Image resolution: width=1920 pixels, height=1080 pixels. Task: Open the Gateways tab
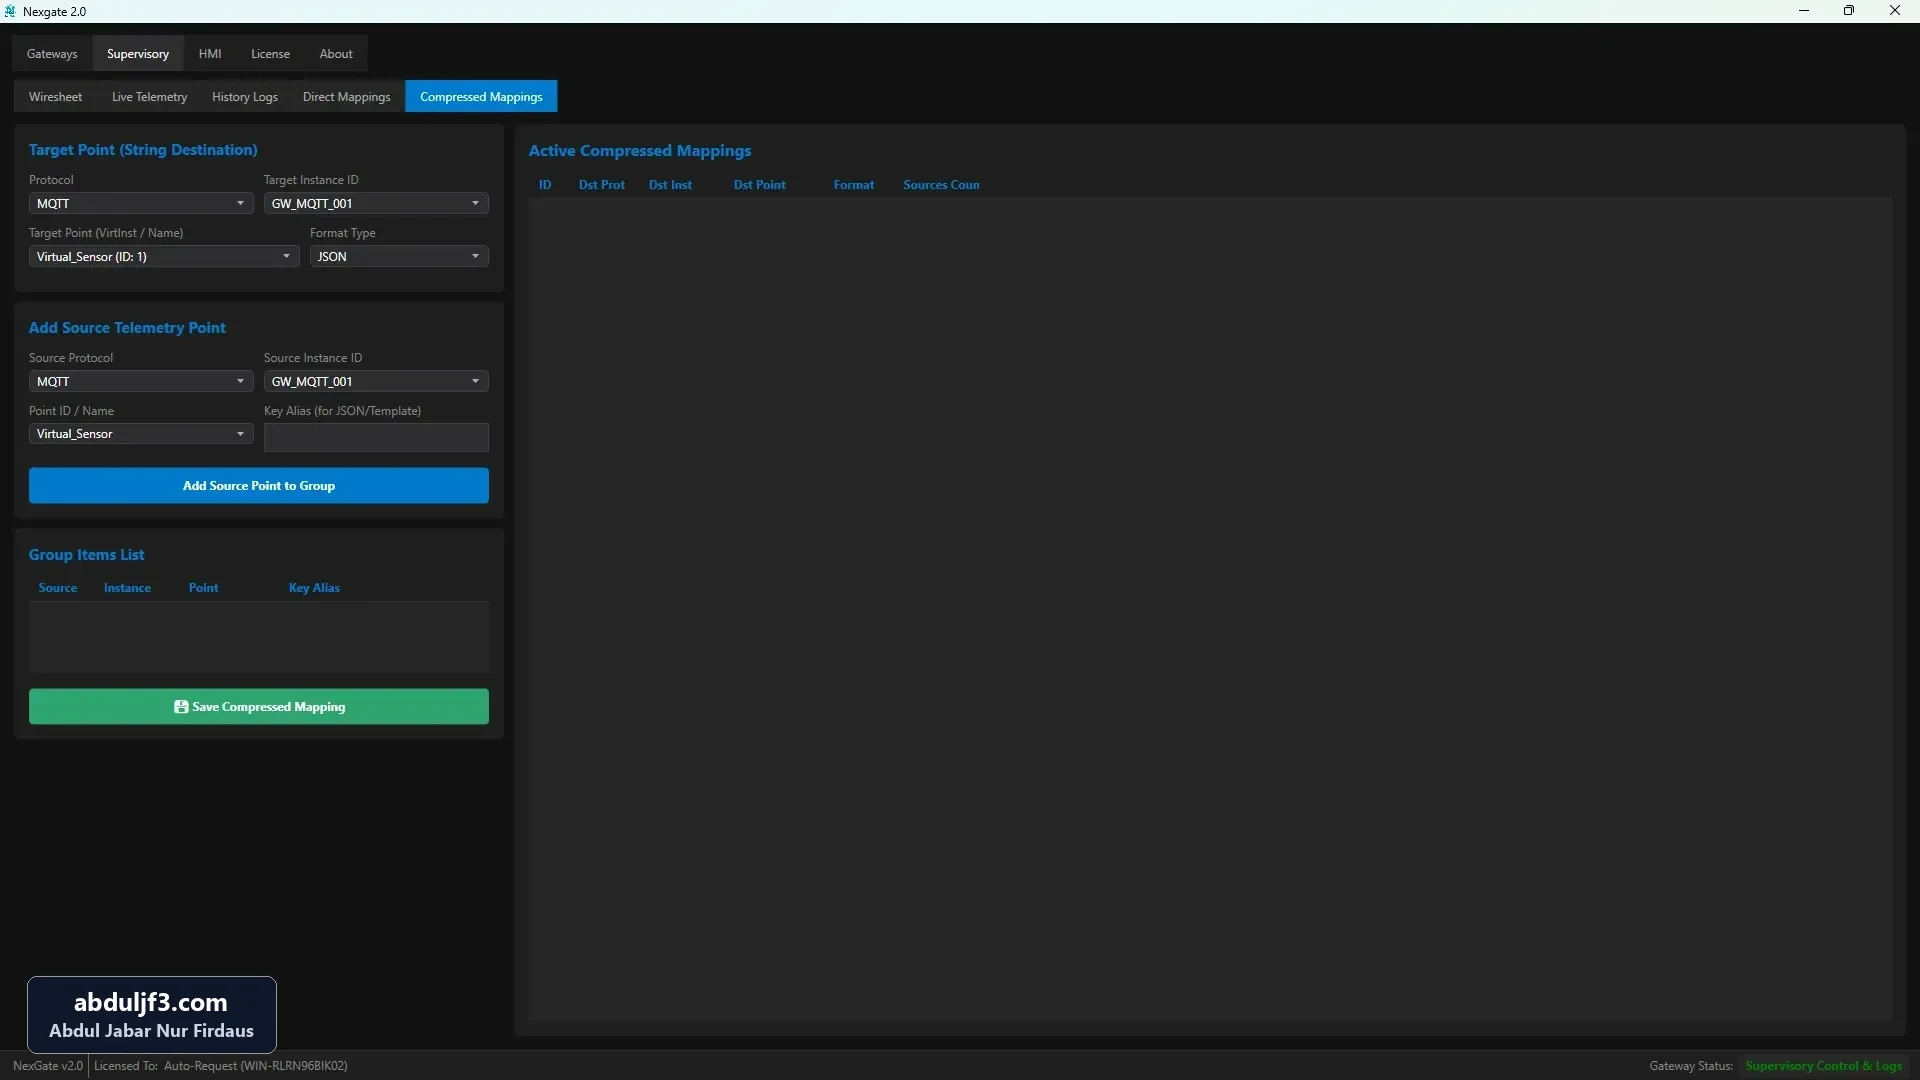pyautogui.click(x=52, y=54)
